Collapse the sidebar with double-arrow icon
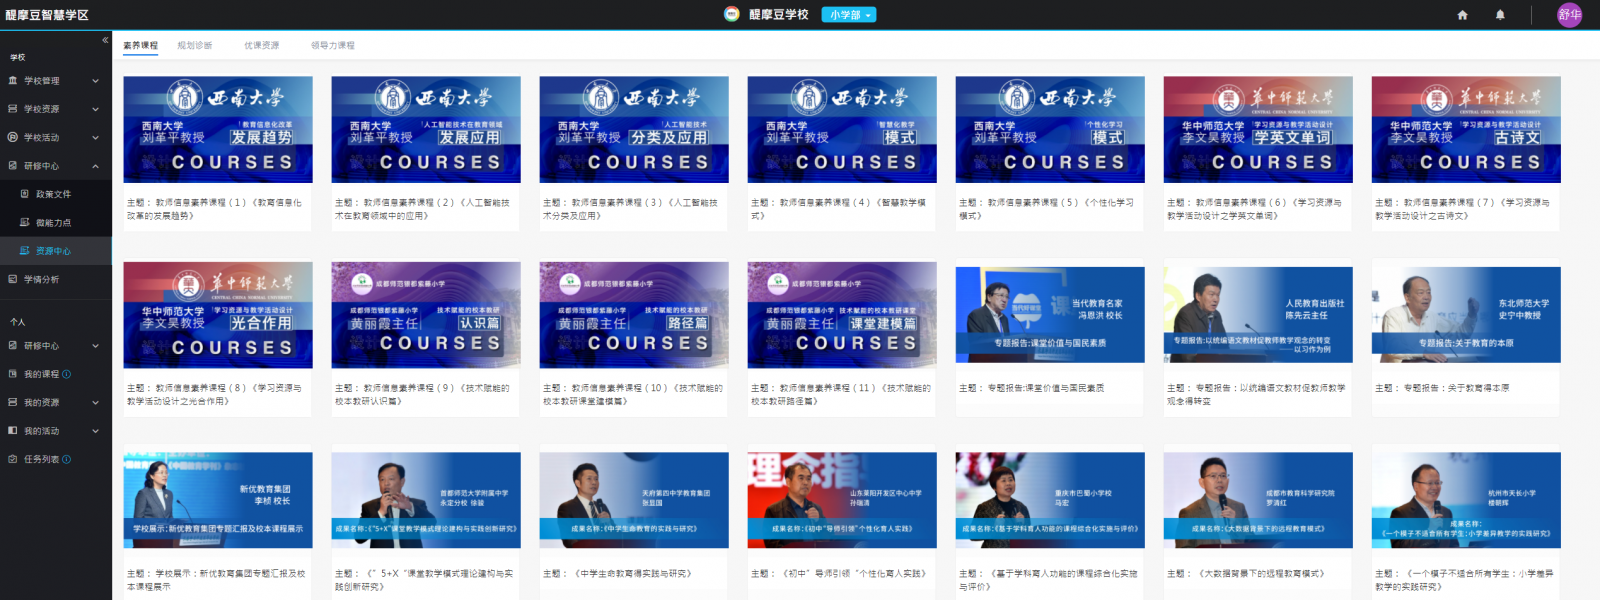The image size is (1600, 600). click(105, 40)
